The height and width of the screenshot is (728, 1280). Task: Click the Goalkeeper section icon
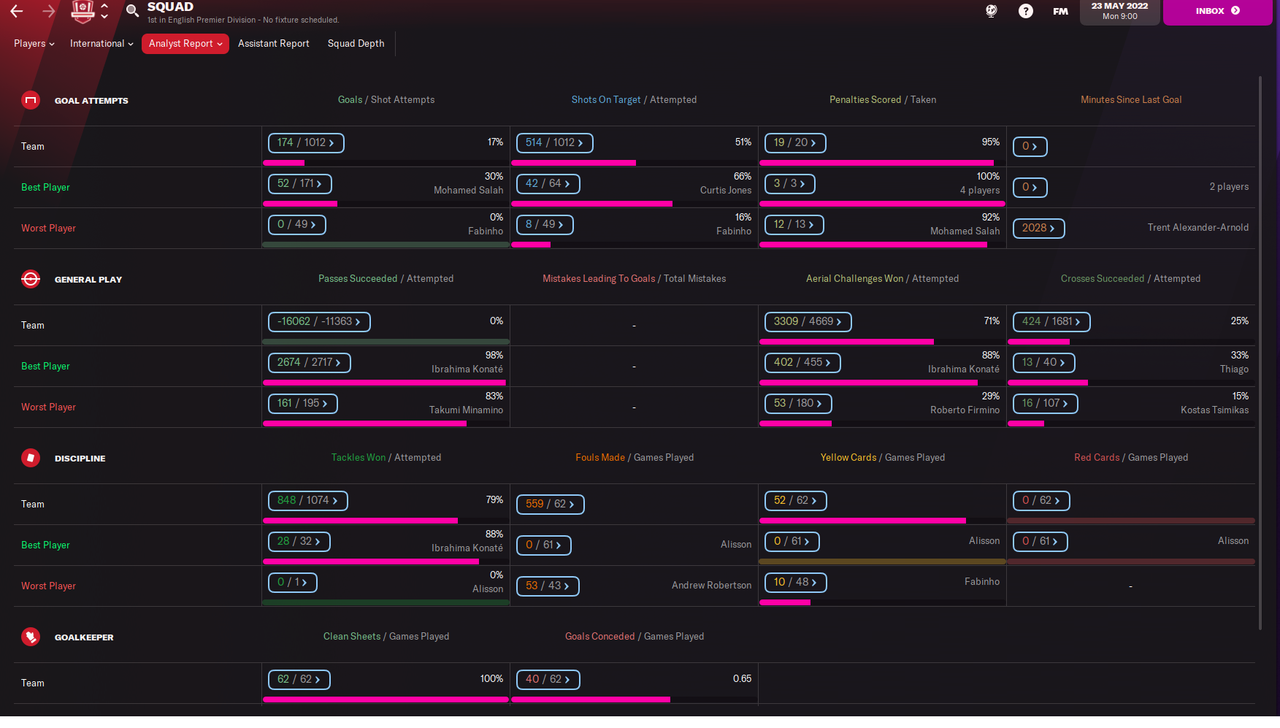[x=31, y=637]
